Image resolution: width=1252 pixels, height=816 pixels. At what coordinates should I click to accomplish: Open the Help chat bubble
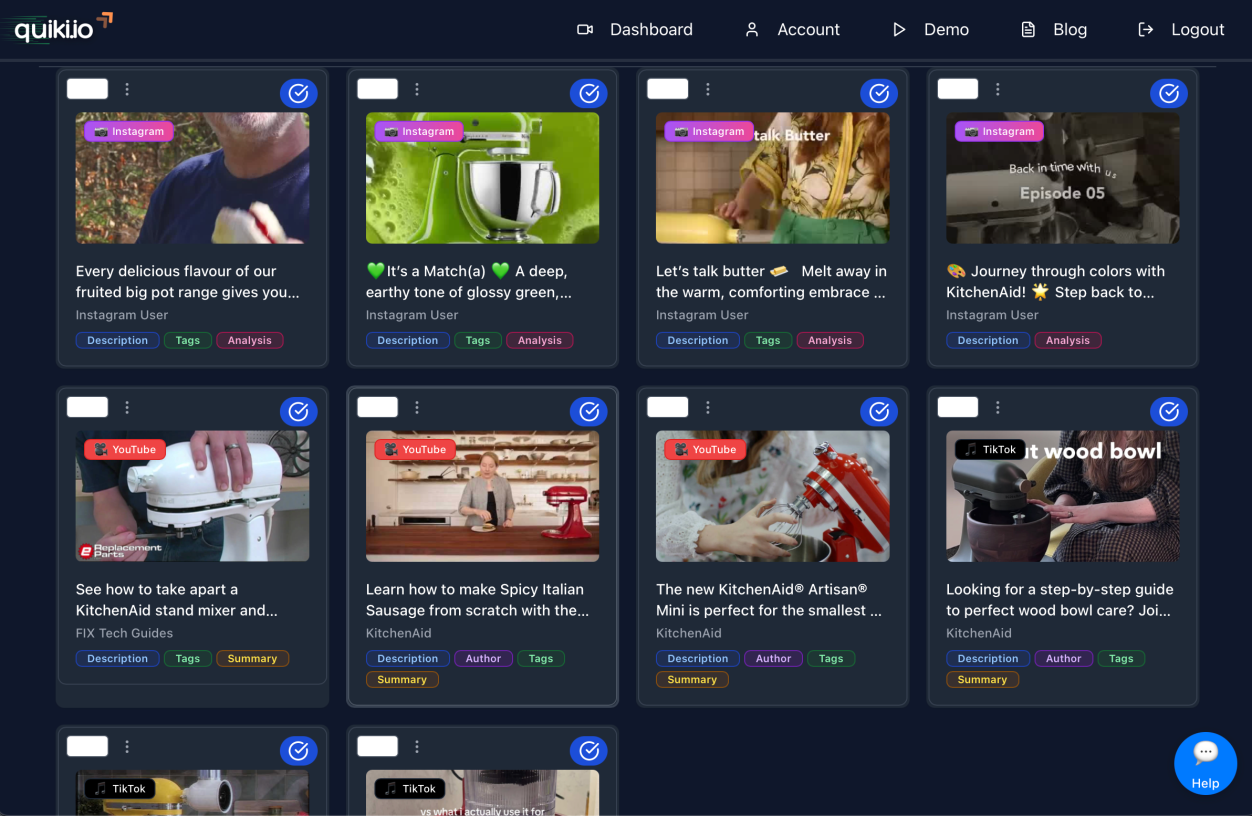[1205, 763]
